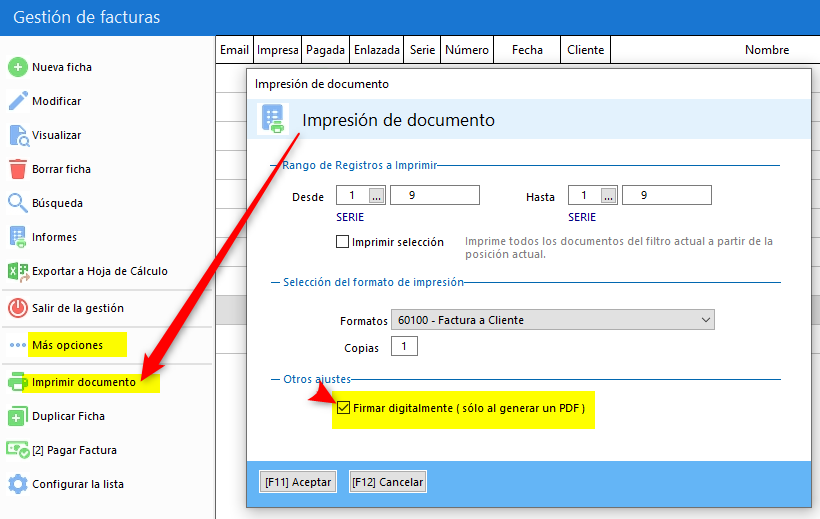Select Modificar in the sidebar
This screenshot has width=820, height=519.
(56, 101)
